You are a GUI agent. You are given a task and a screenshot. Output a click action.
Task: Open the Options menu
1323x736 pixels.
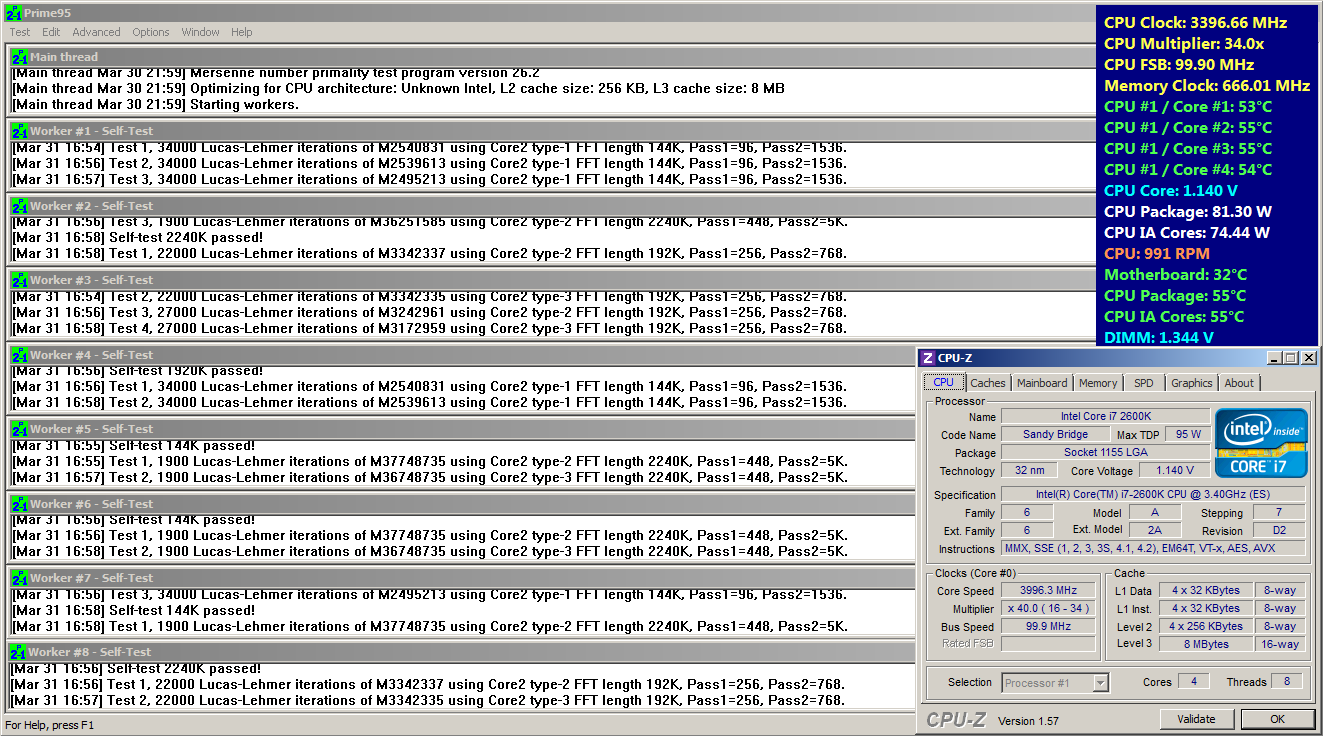[151, 32]
